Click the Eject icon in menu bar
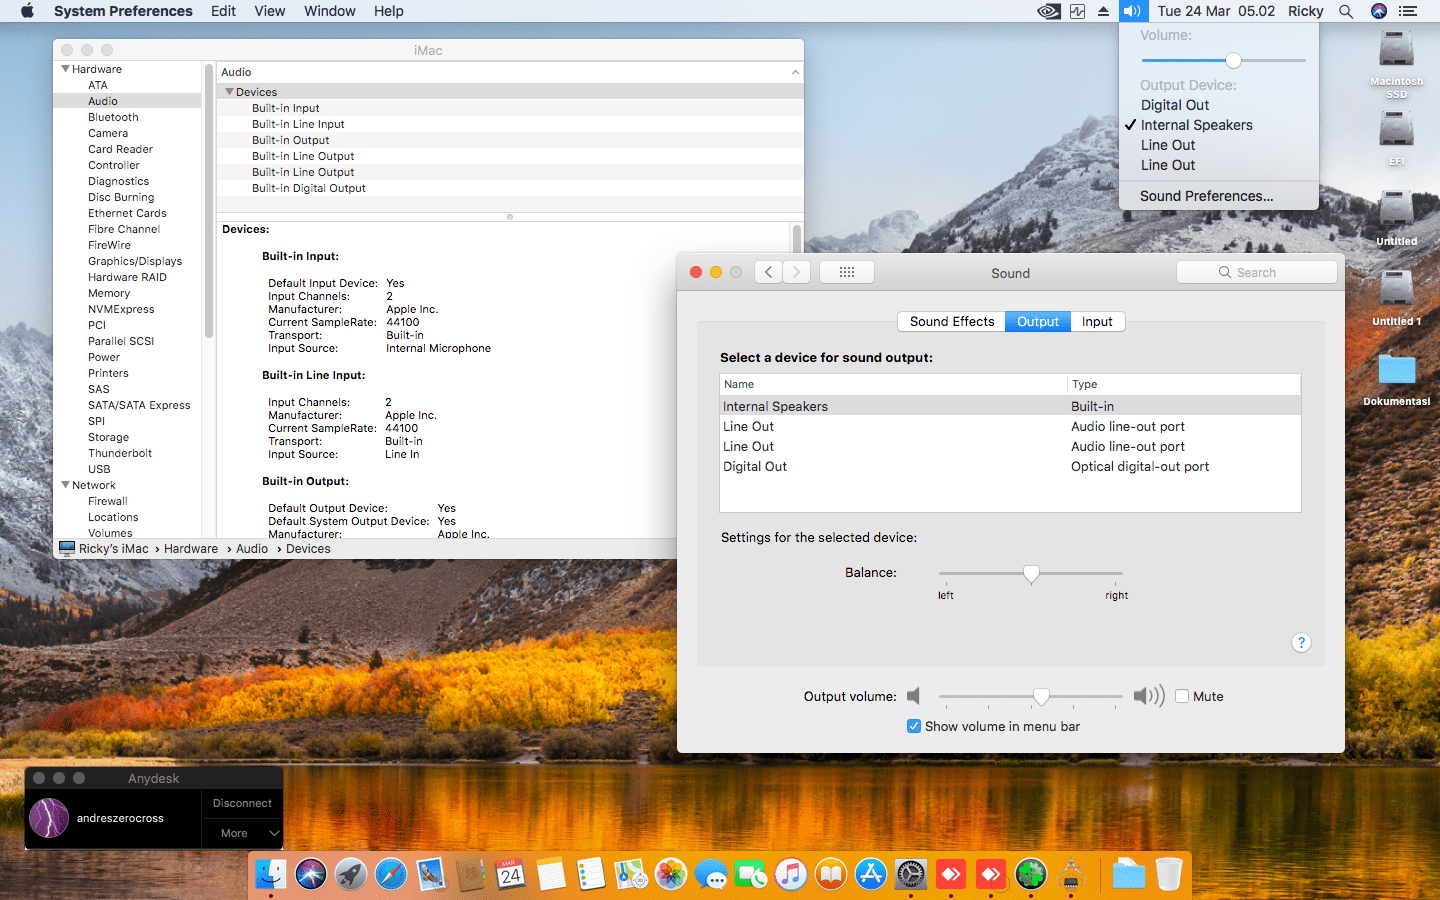Screen dimensions: 1440x900 [x=1103, y=11]
